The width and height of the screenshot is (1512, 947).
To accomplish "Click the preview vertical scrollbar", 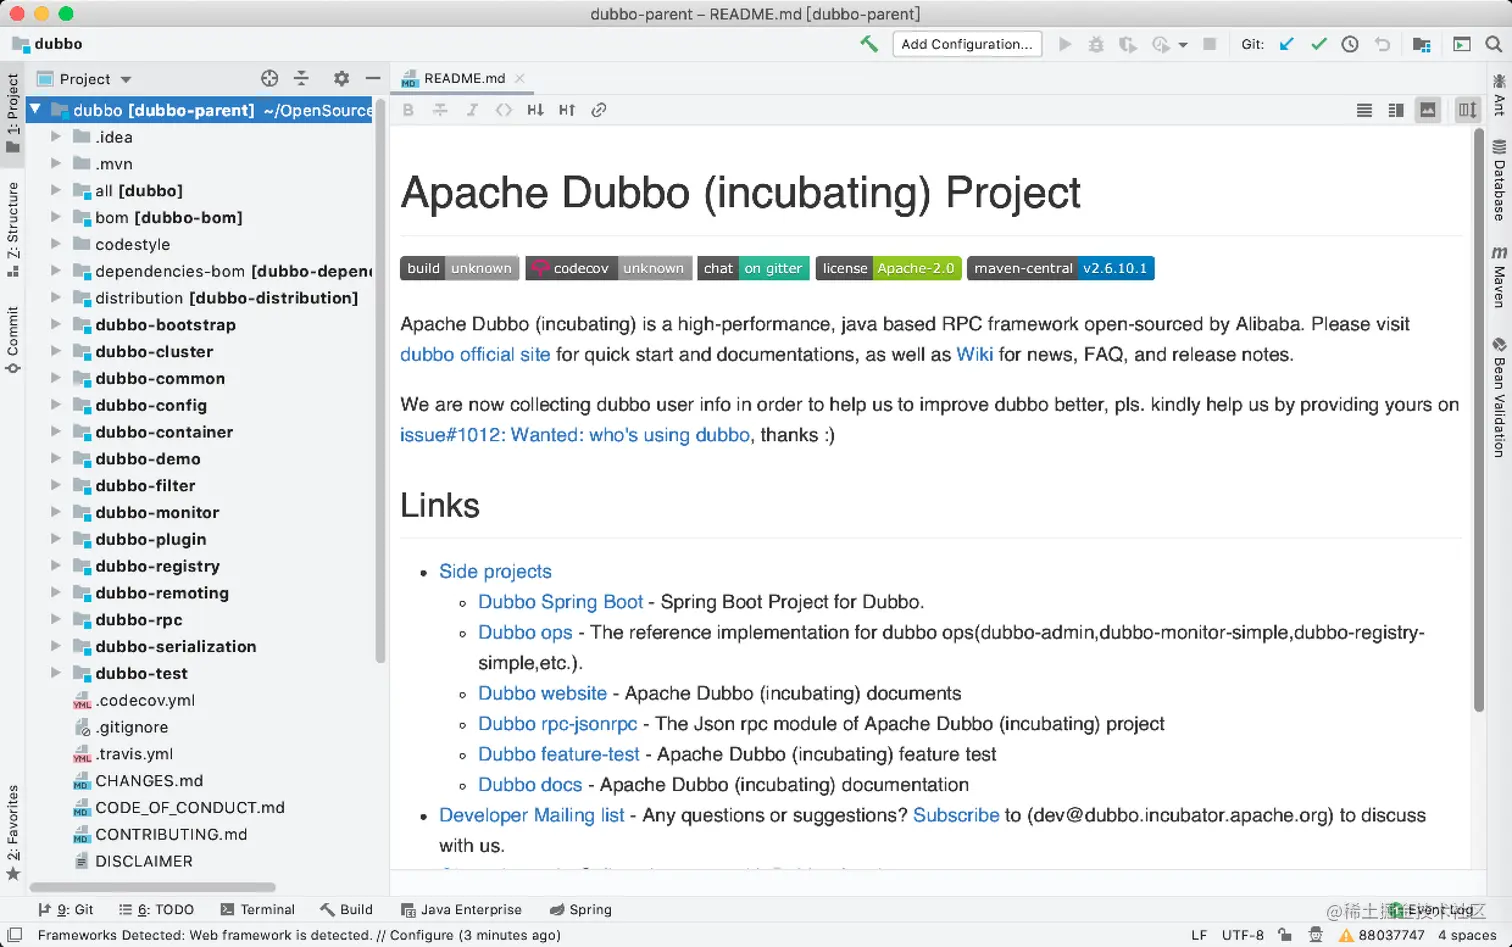I will (1479, 420).
